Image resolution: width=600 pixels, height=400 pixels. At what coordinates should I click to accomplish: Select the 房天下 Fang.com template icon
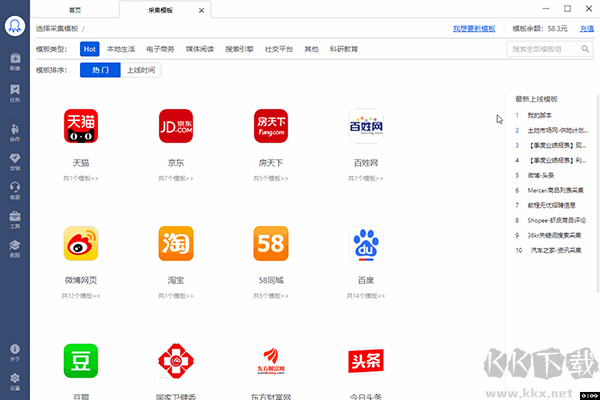271,126
